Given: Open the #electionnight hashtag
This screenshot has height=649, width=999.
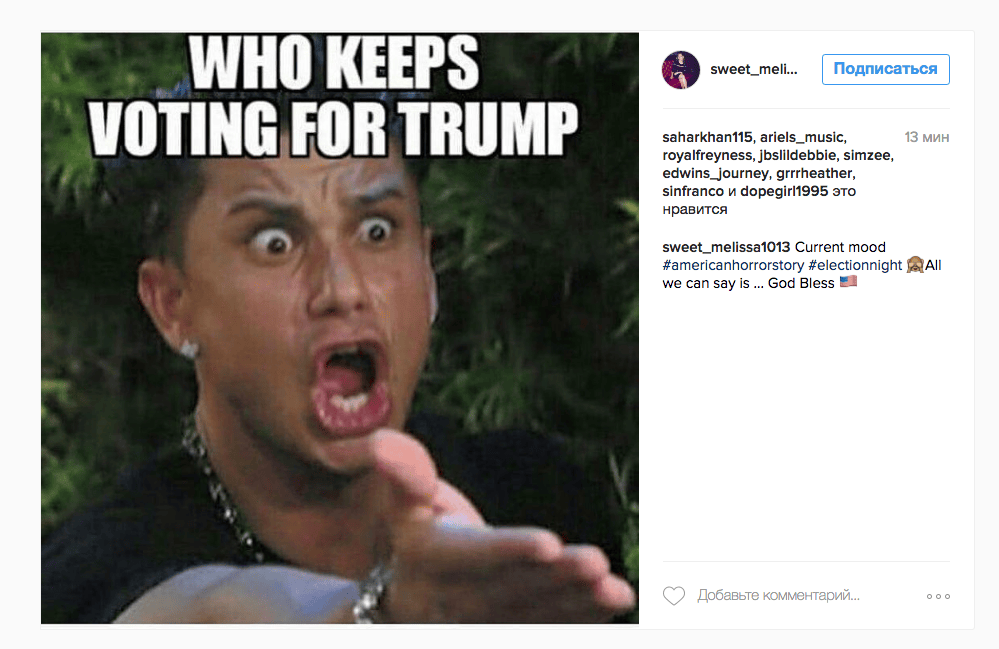Looking at the screenshot, I should (x=855, y=265).
